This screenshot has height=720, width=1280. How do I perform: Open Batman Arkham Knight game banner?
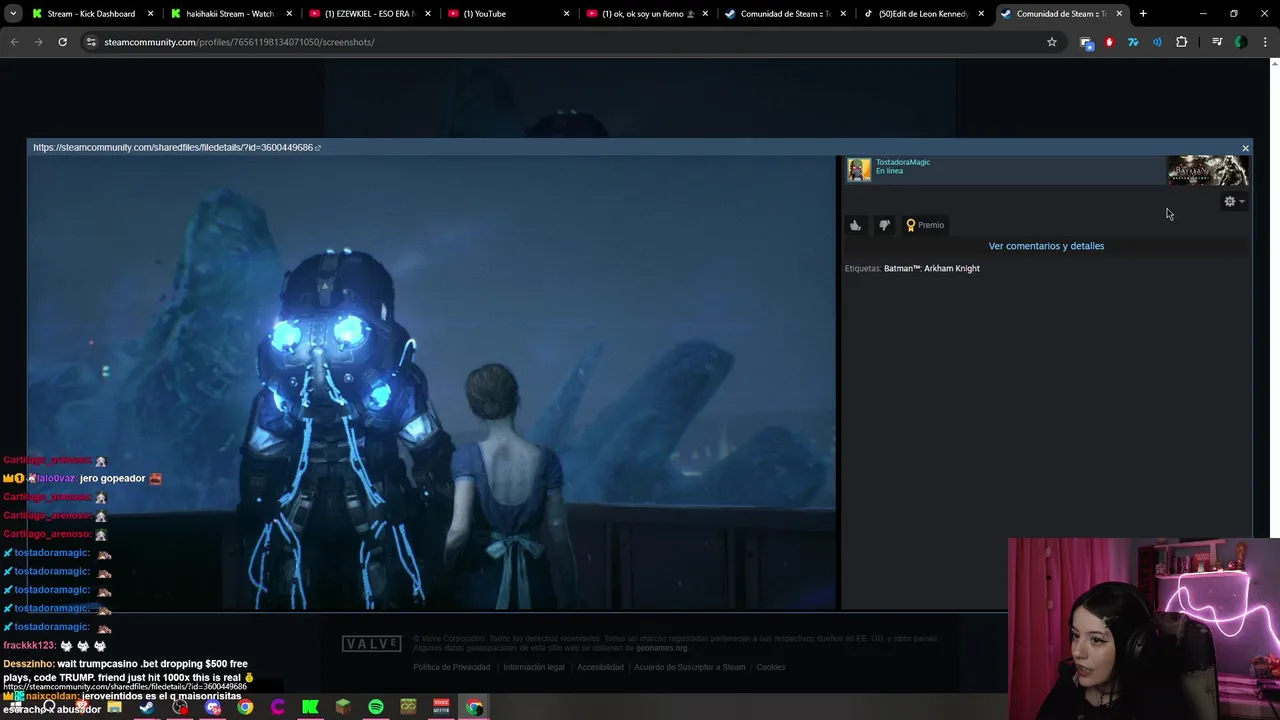(x=1208, y=170)
